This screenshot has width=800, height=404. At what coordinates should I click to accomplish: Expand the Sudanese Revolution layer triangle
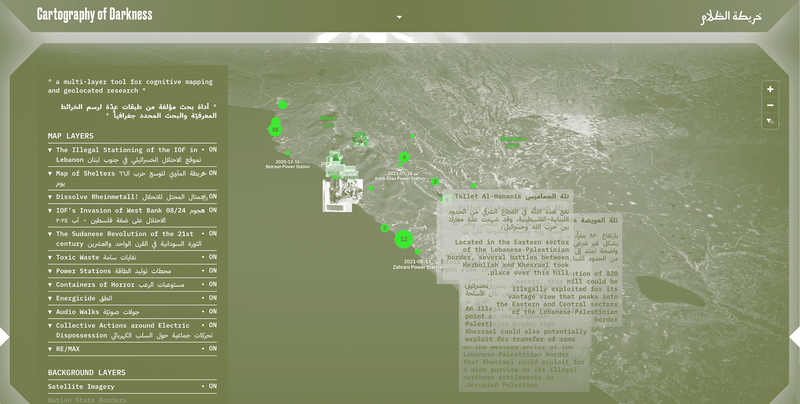pos(50,234)
